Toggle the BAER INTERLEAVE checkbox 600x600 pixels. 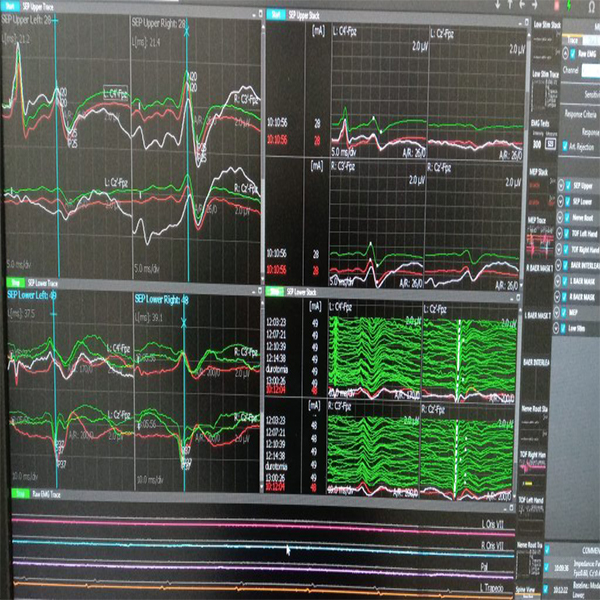click(566, 265)
